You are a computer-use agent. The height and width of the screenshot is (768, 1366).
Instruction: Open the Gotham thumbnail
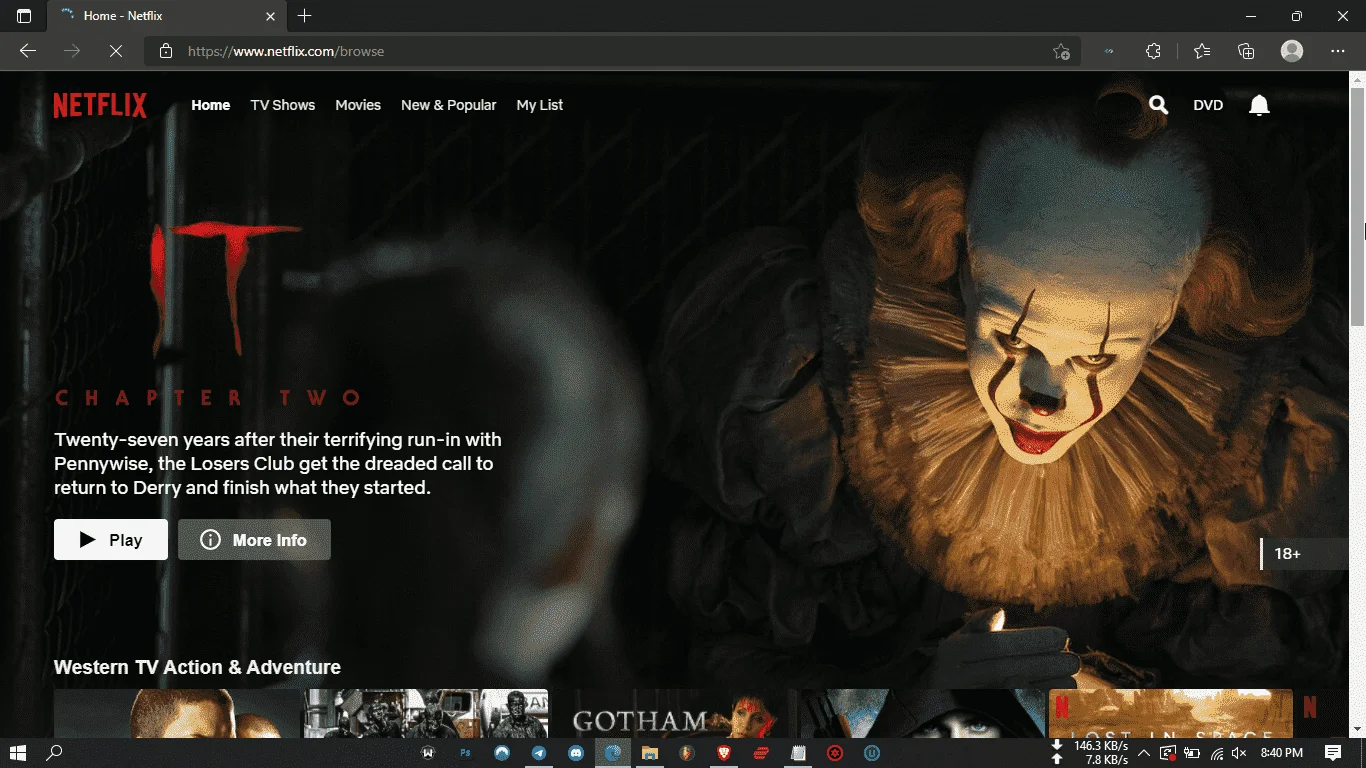[x=673, y=714]
